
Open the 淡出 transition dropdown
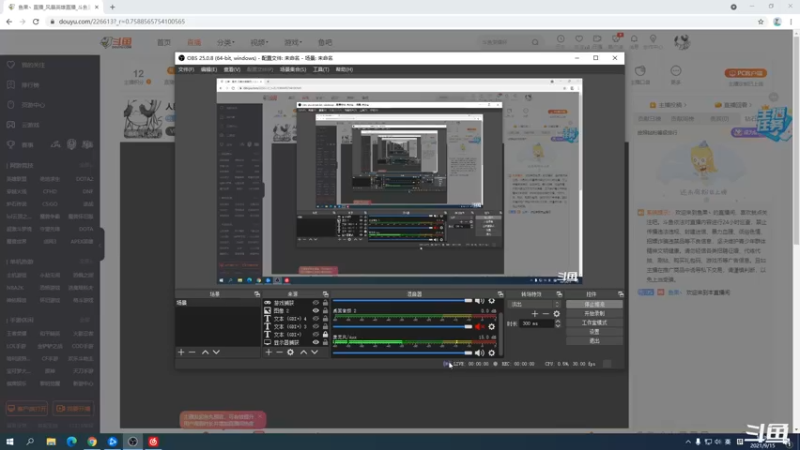pos(534,304)
